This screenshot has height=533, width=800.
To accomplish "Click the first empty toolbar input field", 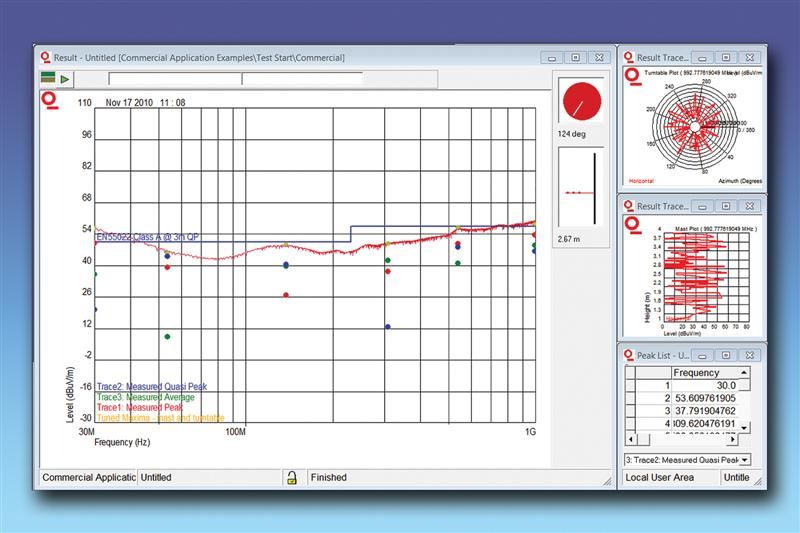I will [x=175, y=79].
